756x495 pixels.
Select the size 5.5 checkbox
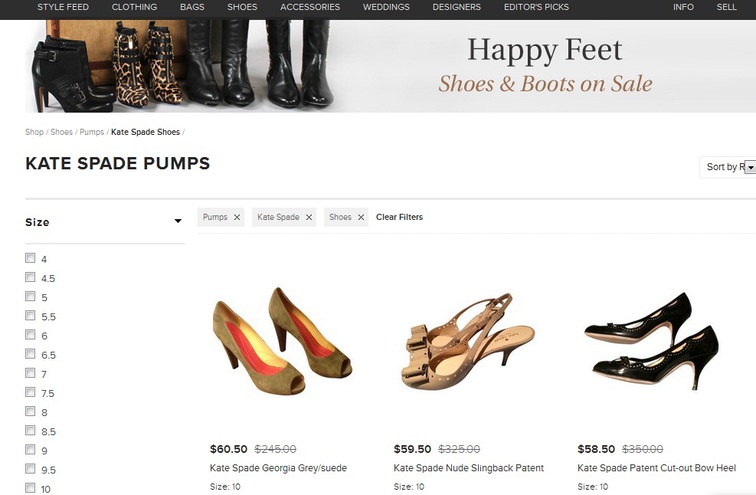point(30,315)
